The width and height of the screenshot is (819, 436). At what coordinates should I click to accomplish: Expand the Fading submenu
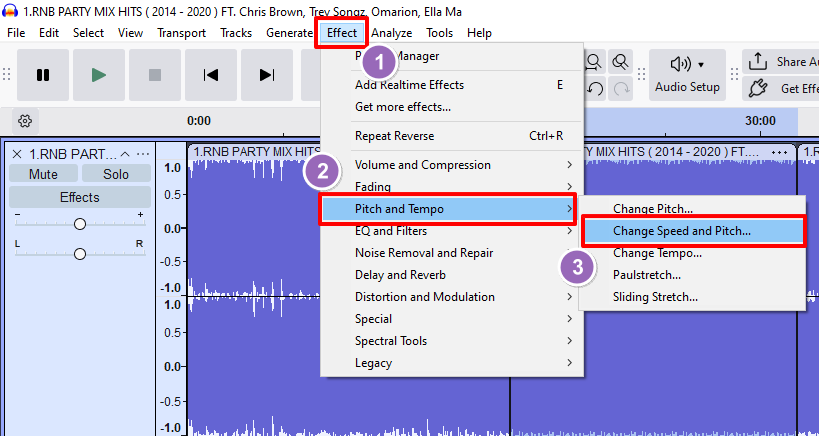click(x=451, y=186)
